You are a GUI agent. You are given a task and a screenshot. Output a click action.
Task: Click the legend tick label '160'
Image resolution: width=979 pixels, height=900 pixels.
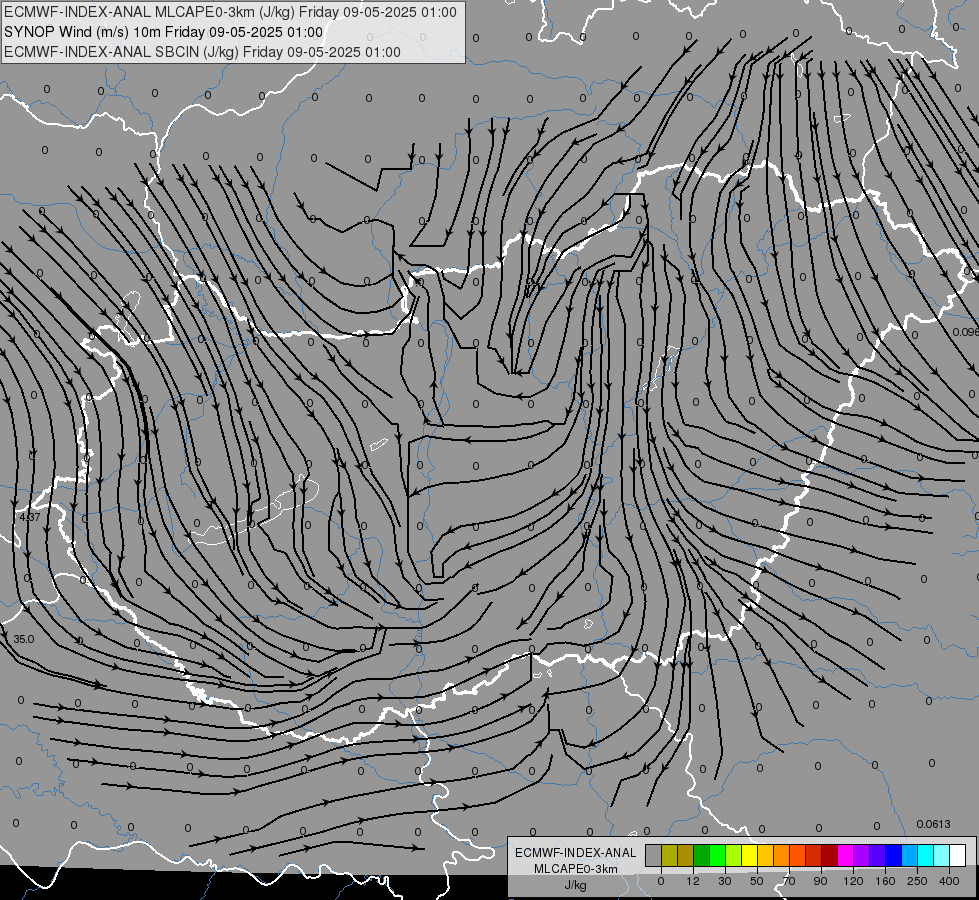(885, 881)
